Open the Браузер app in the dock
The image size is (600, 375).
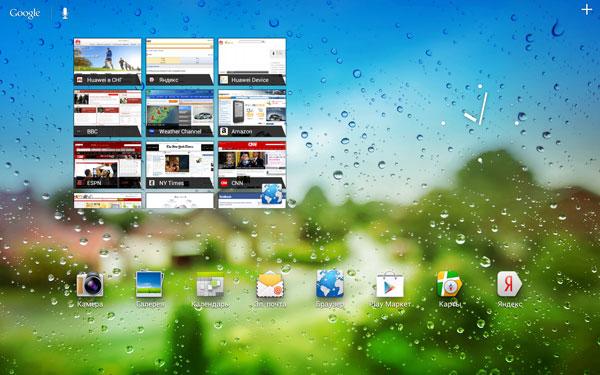(330, 289)
